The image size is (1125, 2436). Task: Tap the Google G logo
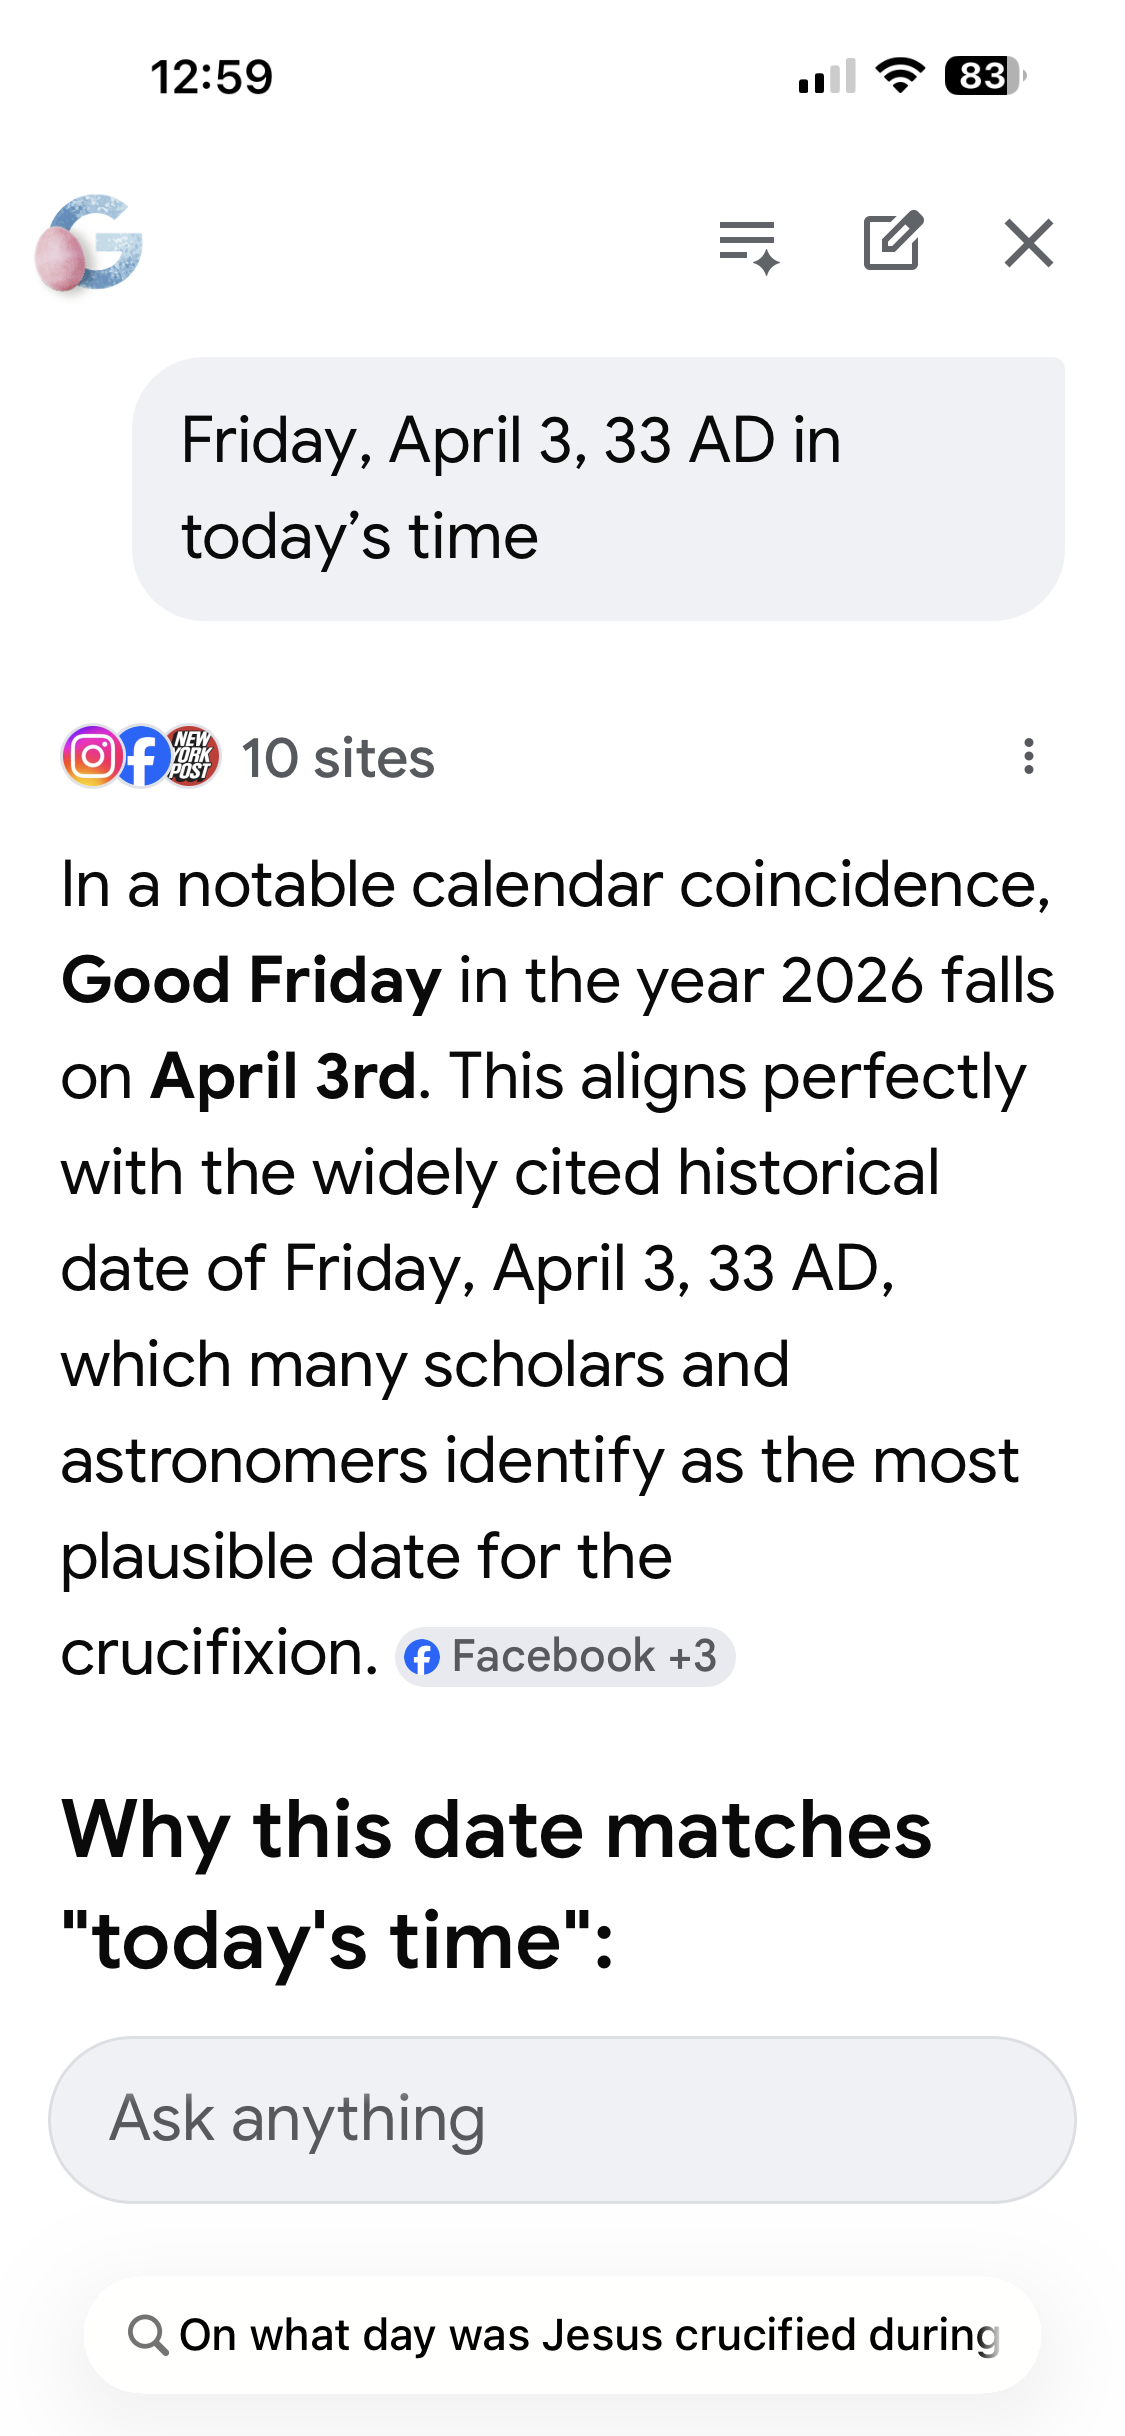[89, 243]
